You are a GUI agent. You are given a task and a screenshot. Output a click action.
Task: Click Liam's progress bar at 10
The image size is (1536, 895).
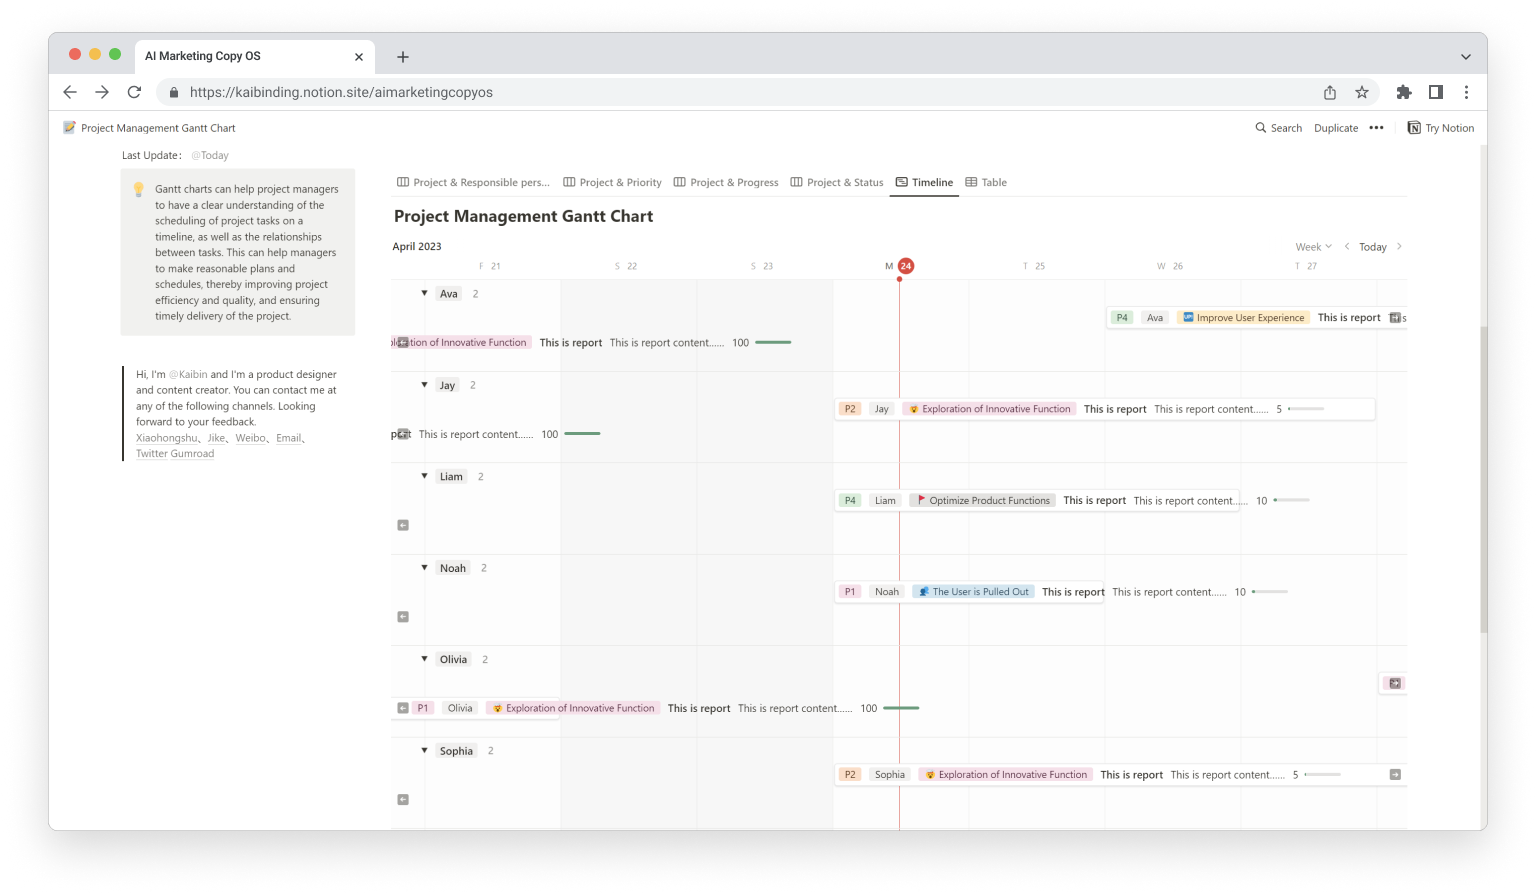[1291, 500]
